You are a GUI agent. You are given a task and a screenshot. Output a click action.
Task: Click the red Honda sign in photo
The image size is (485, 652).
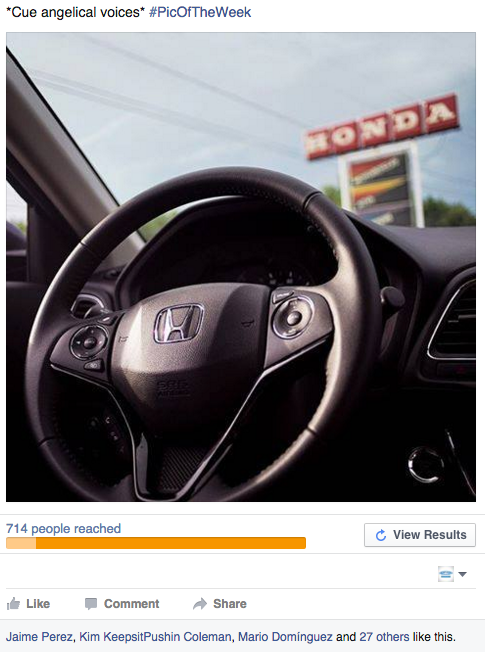382,127
